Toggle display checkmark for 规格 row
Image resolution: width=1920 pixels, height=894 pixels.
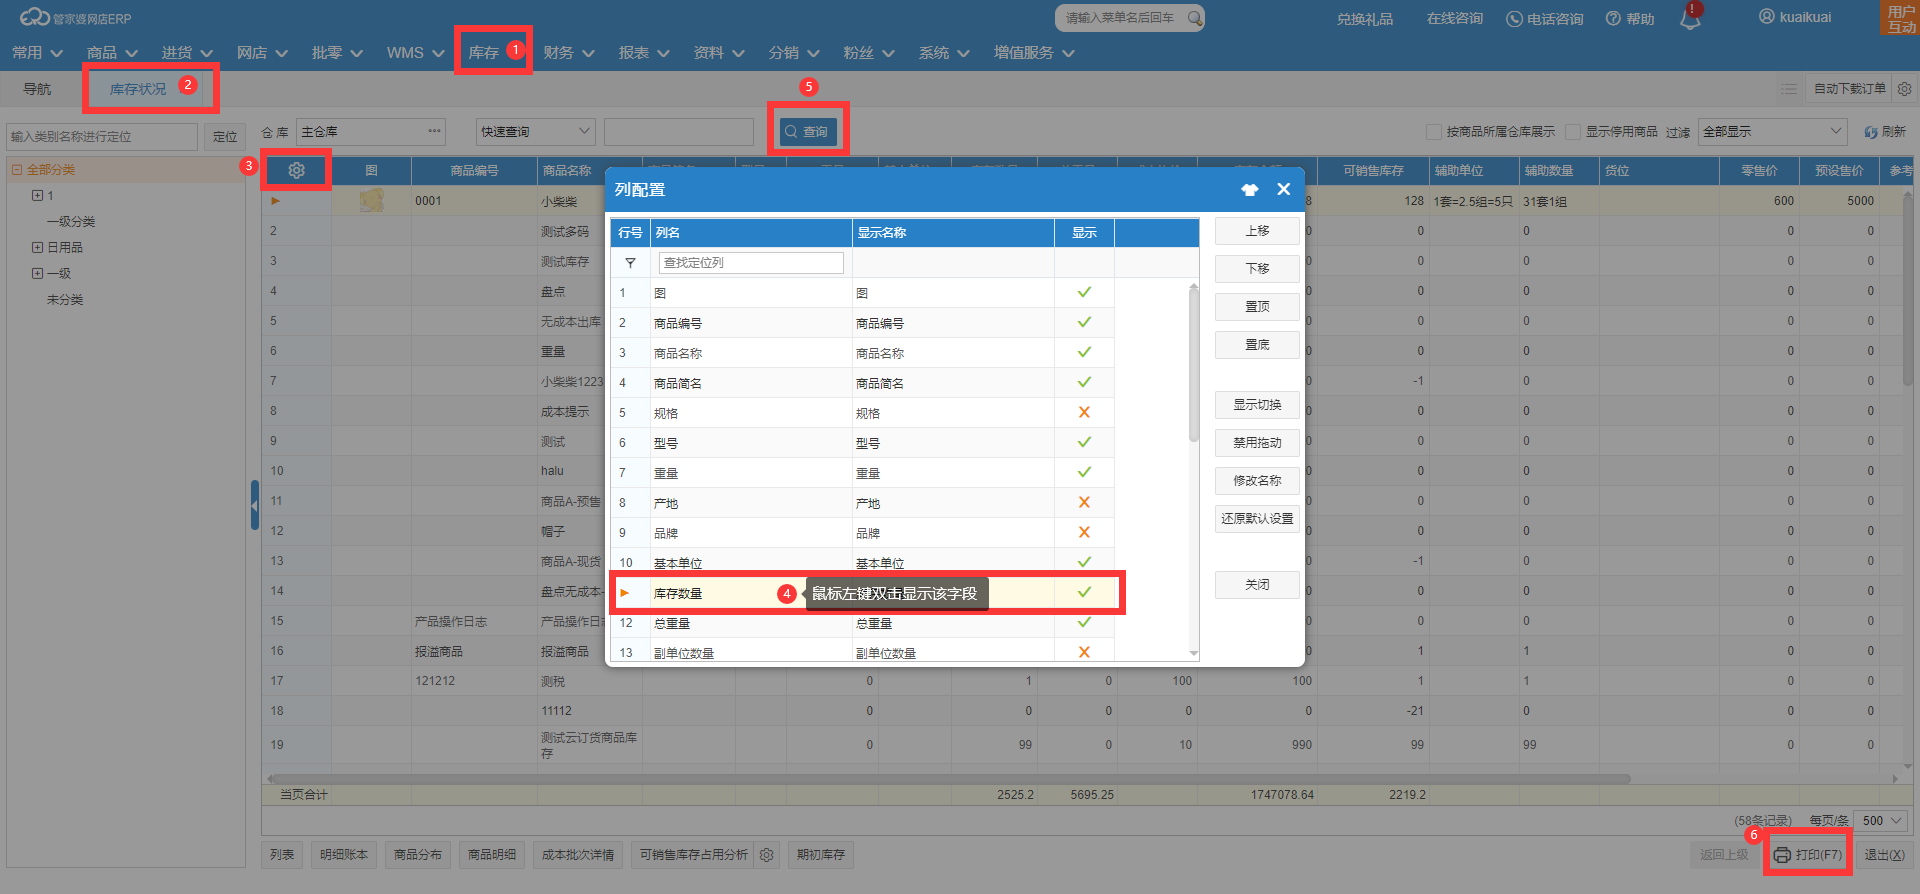[1084, 412]
